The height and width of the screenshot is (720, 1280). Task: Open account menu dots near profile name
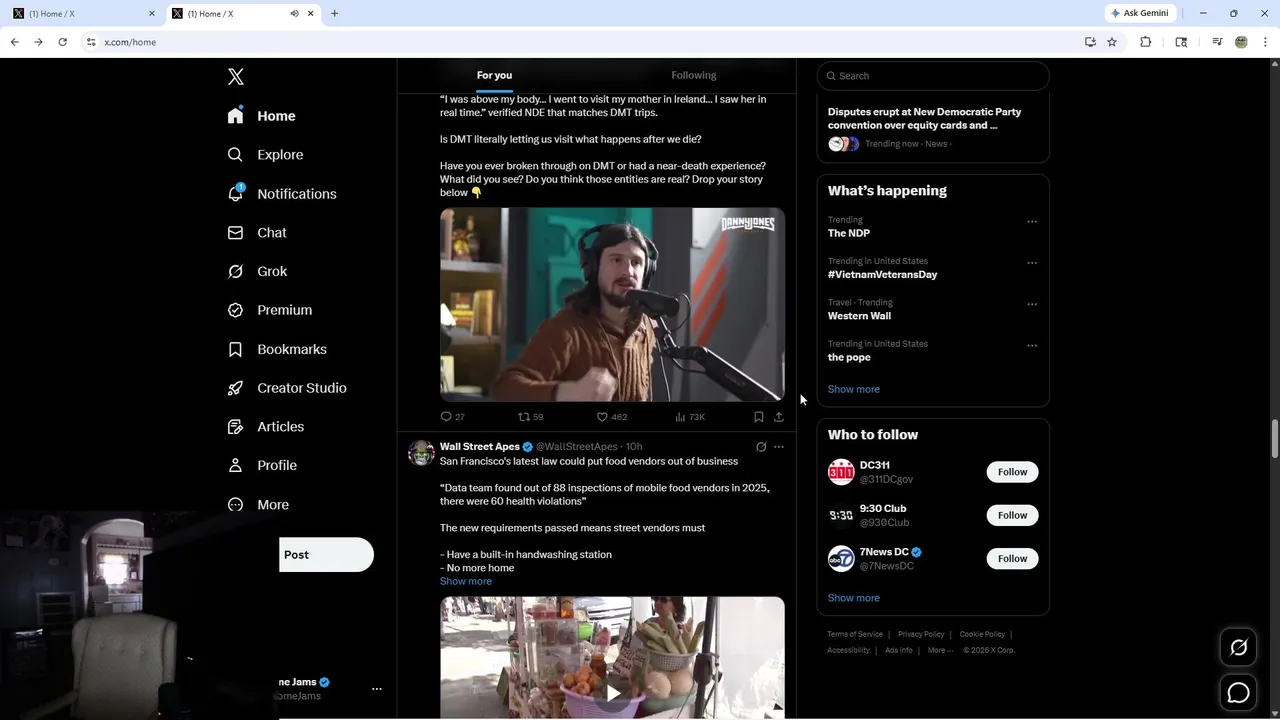pos(377,689)
